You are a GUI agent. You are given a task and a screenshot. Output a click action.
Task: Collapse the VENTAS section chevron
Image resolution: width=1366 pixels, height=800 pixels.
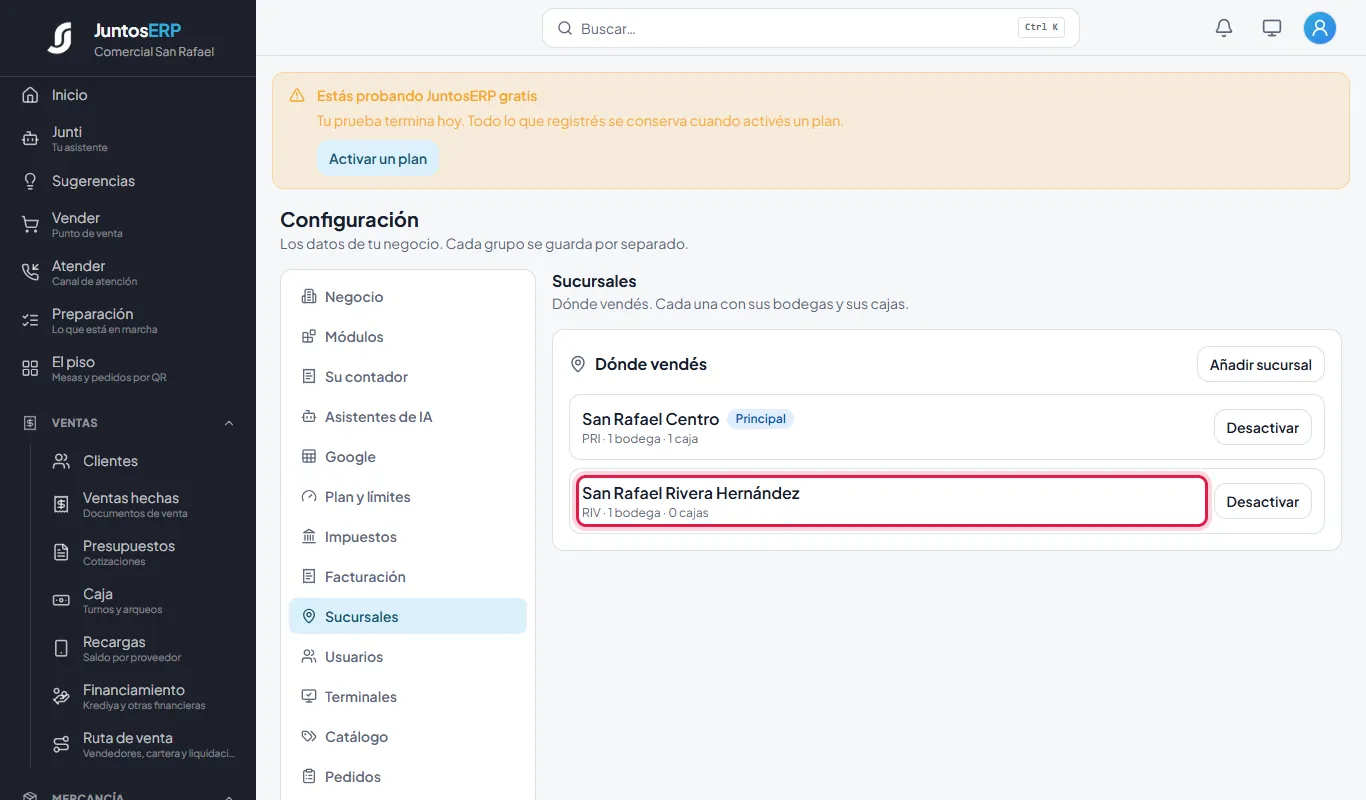pyautogui.click(x=229, y=423)
